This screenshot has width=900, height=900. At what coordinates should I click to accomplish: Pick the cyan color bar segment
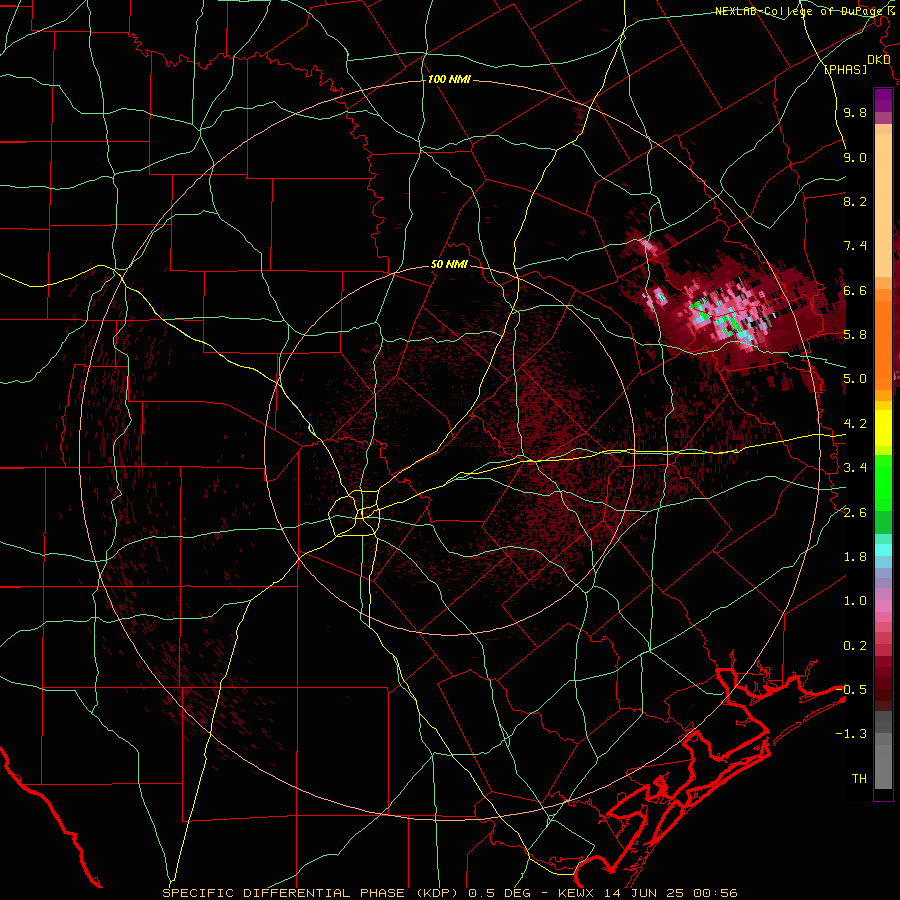(883, 550)
